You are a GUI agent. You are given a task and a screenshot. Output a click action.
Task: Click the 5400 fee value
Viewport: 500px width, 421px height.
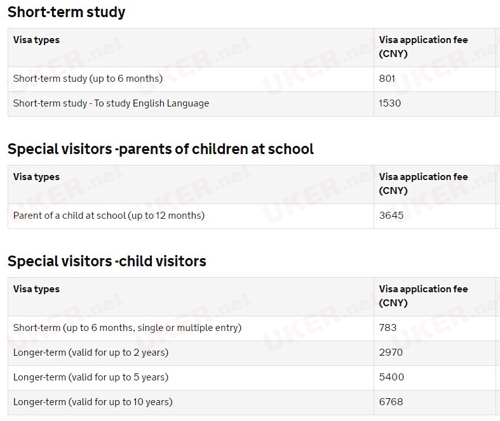coord(391,377)
